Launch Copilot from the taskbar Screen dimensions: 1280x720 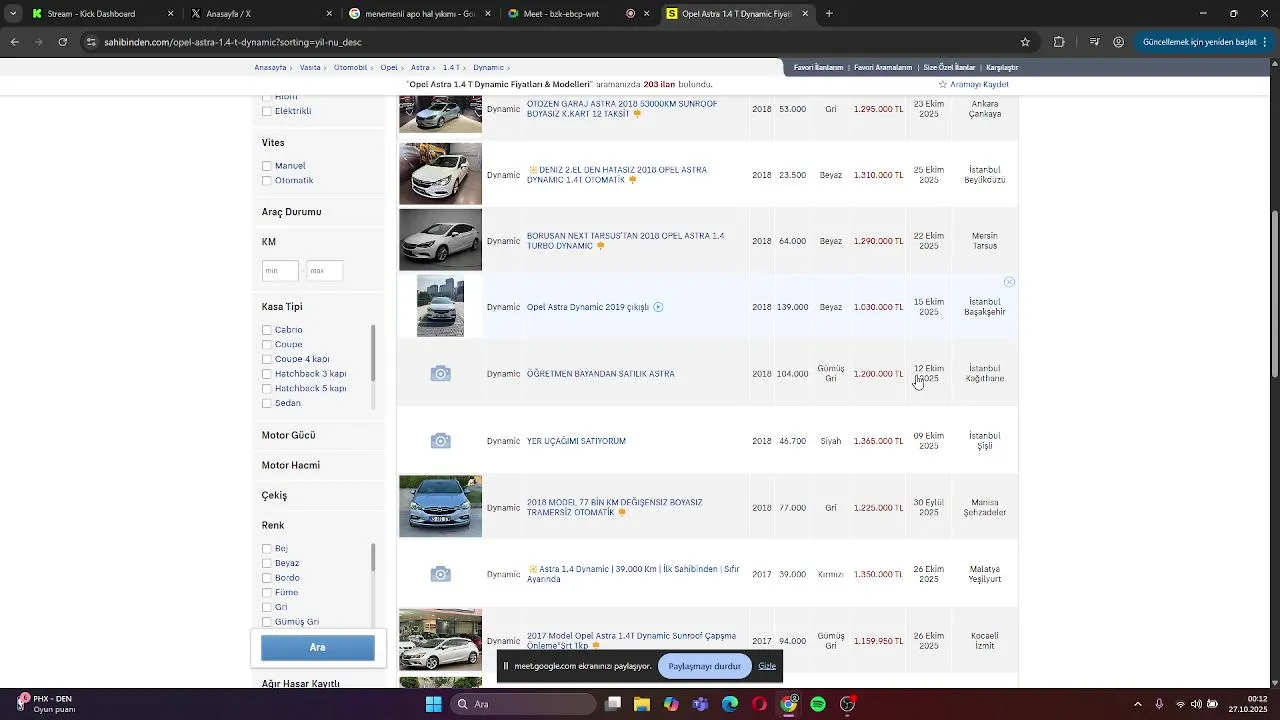671,704
